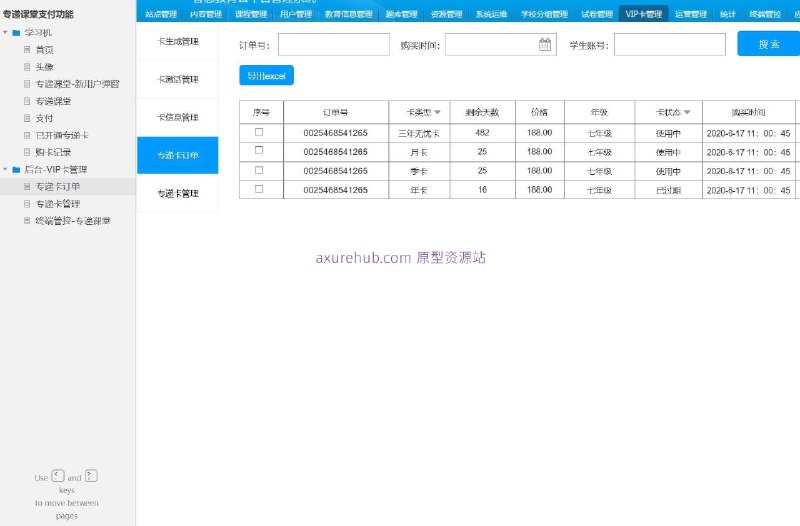Collapse the 学习机 tree node arrow
Screen dimensions: 800x526
coord(5,33)
